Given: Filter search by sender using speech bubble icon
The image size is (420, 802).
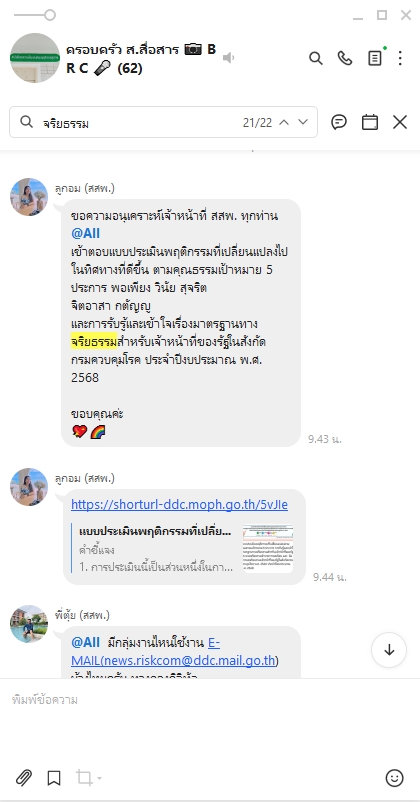Looking at the screenshot, I should pyautogui.click(x=339, y=122).
